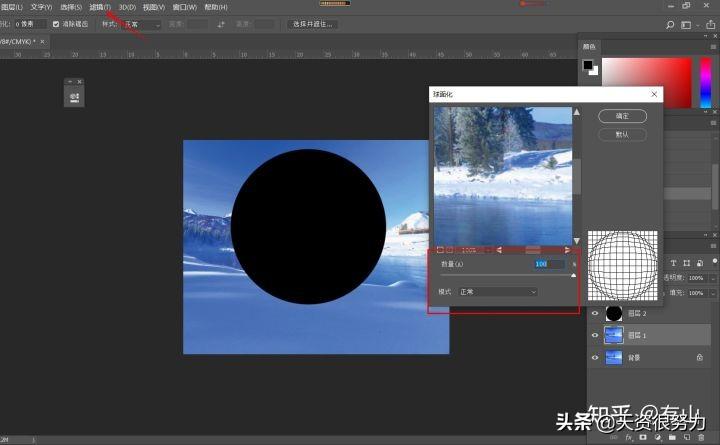Image resolution: width=720 pixels, height=445 pixels.
Task: Toggle the anti-alias (消除锯齿) checkbox
Action: [56, 24]
